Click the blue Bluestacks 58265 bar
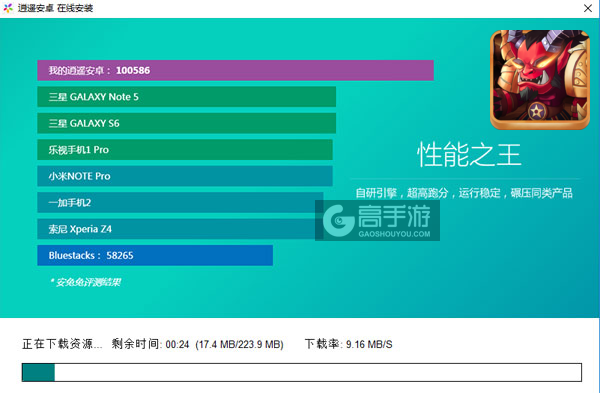Screen dimensions: 600x393 155,255
